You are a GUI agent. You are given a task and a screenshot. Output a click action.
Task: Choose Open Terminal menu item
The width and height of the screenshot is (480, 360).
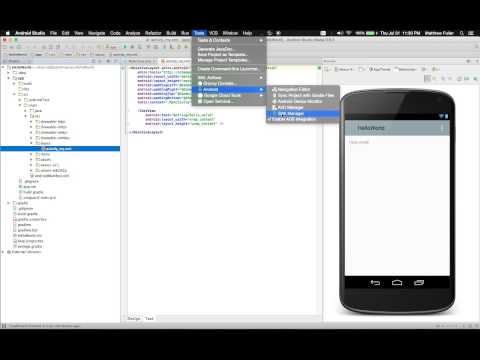pyautogui.click(x=229, y=101)
